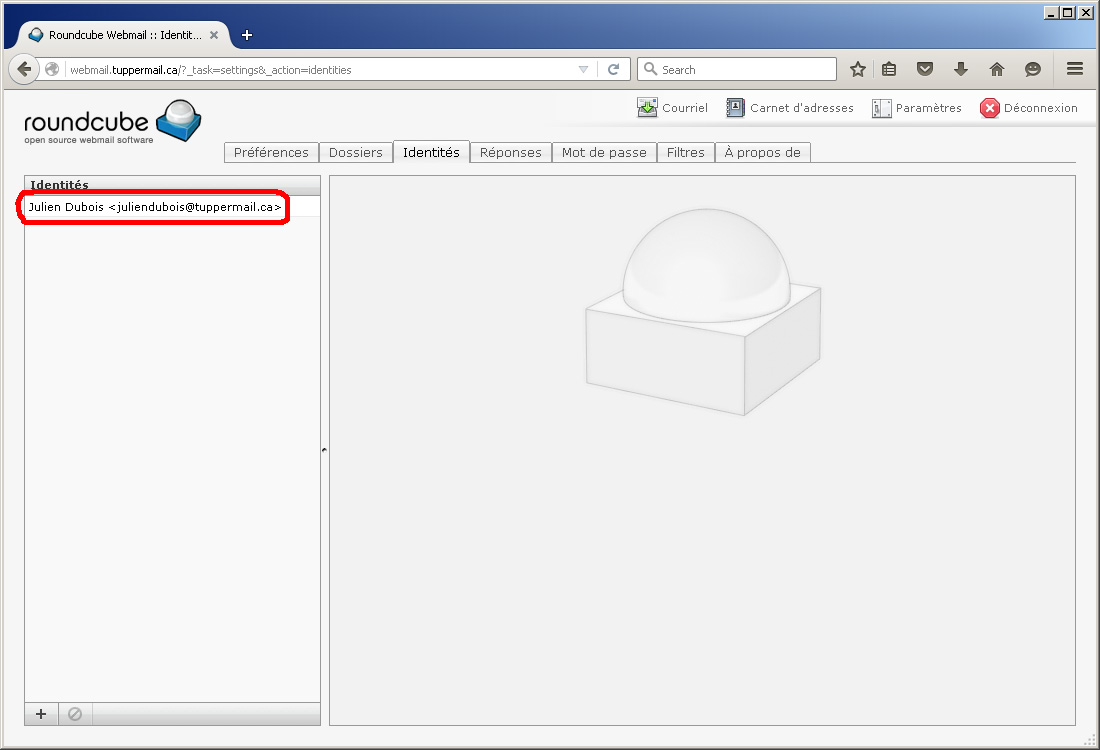This screenshot has height=750, width=1100.
Task: Click the browser back button
Action: pyautogui.click(x=23, y=69)
